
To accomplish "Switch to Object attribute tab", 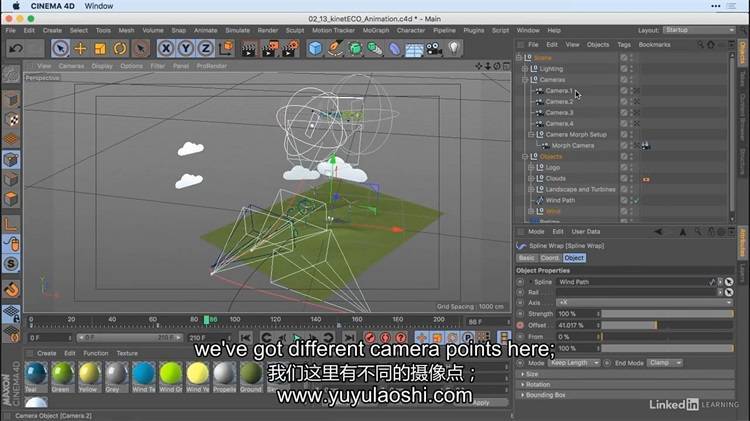I will coord(574,258).
